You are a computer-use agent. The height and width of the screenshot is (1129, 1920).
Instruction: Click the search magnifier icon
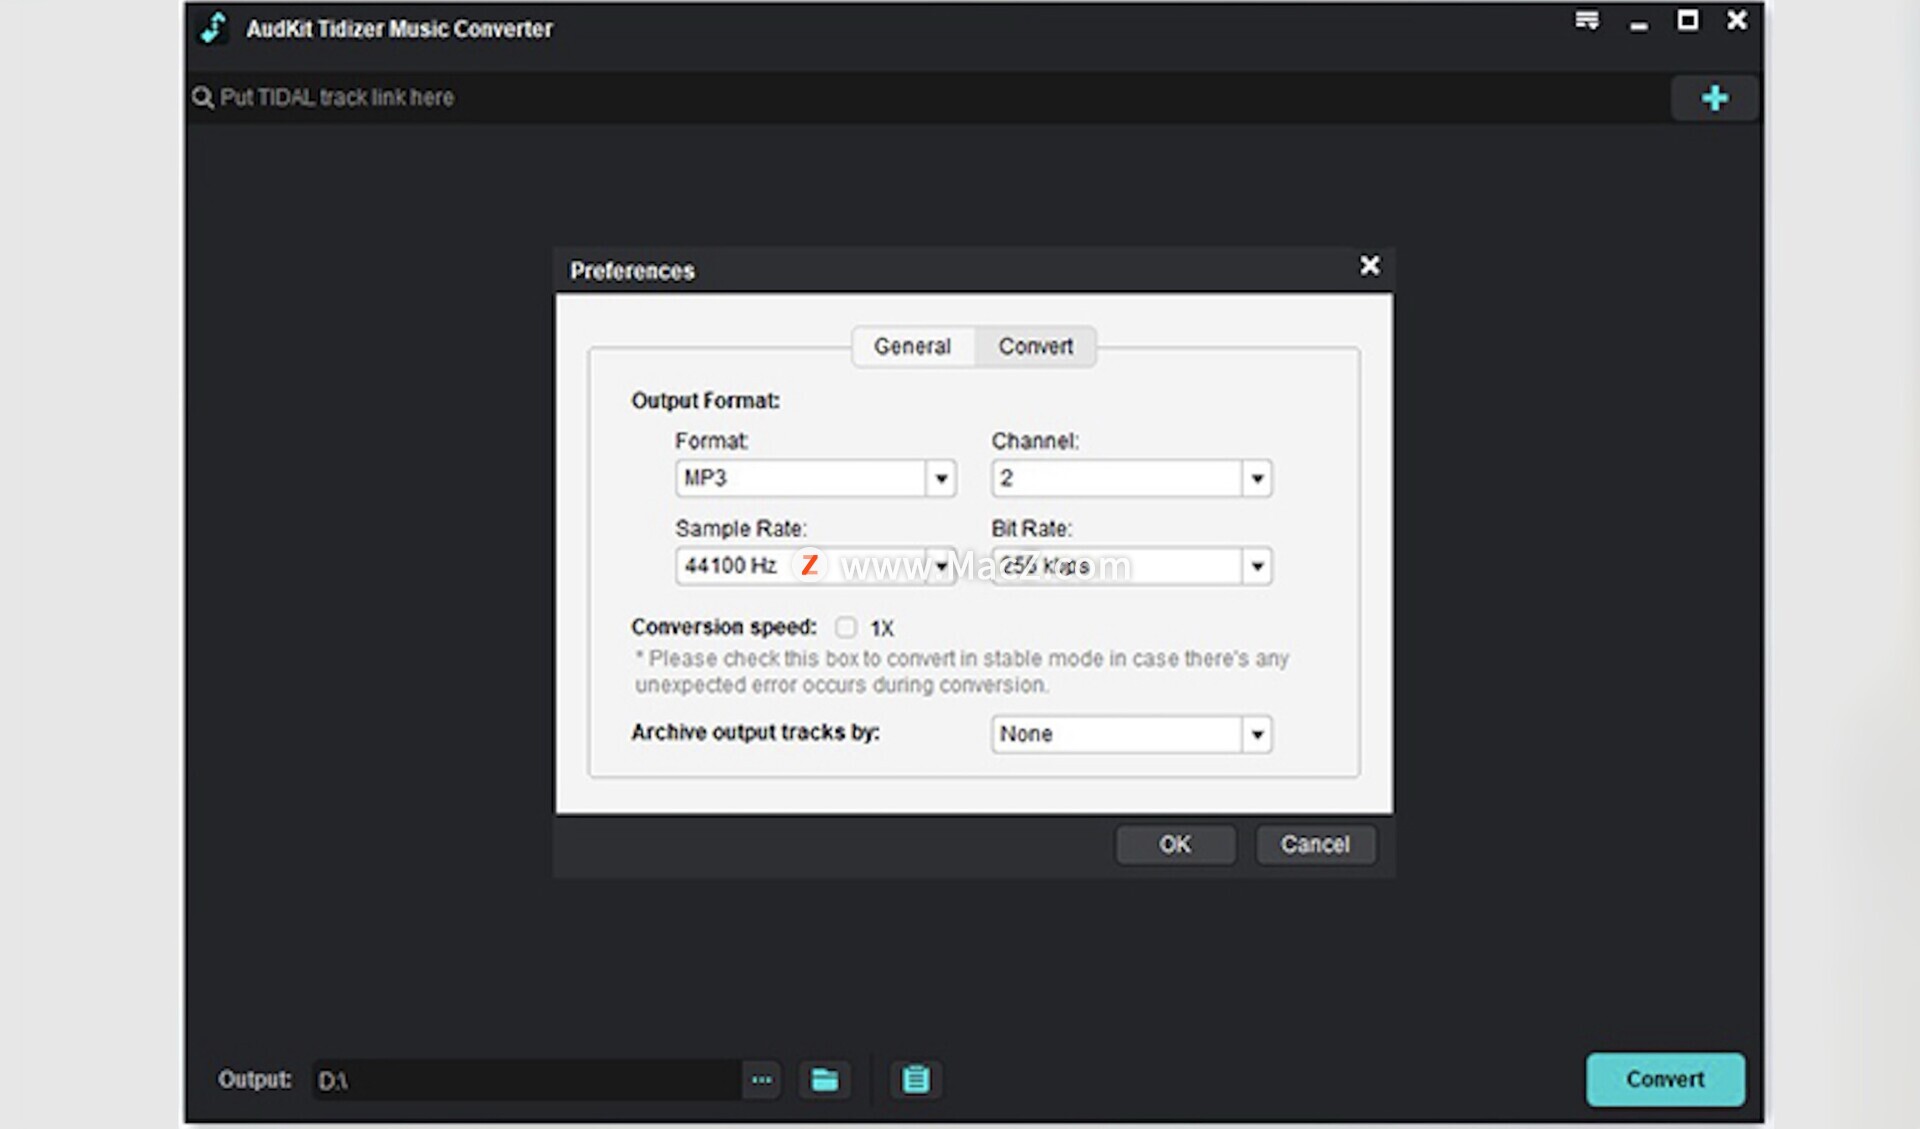pyautogui.click(x=203, y=98)
